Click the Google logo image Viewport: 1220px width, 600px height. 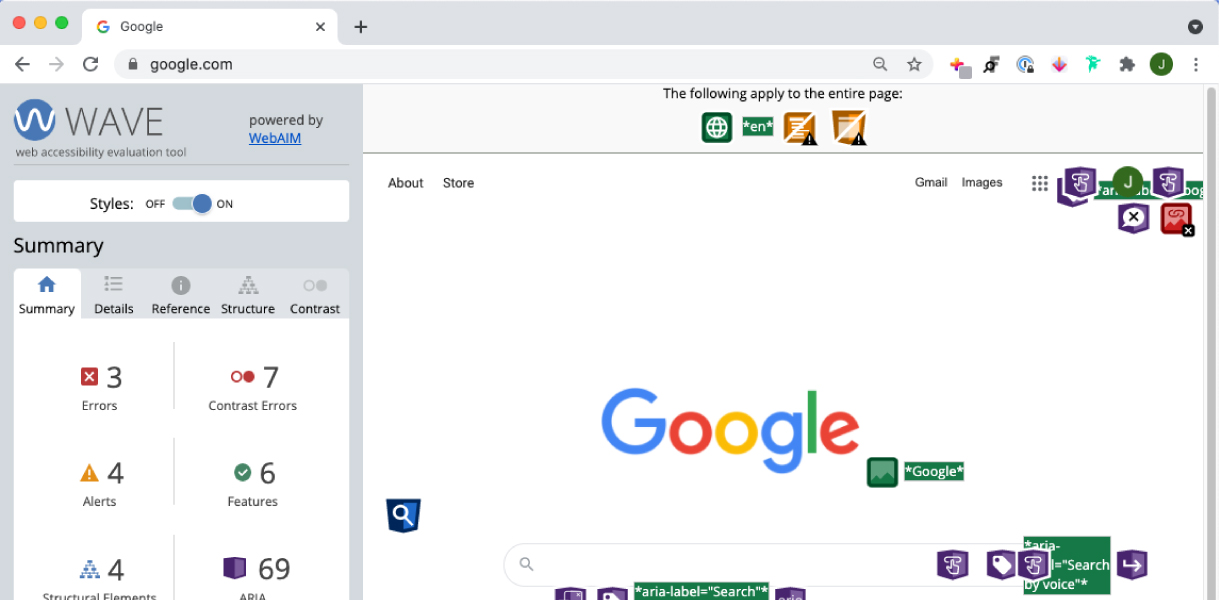[x=730, y=431]
